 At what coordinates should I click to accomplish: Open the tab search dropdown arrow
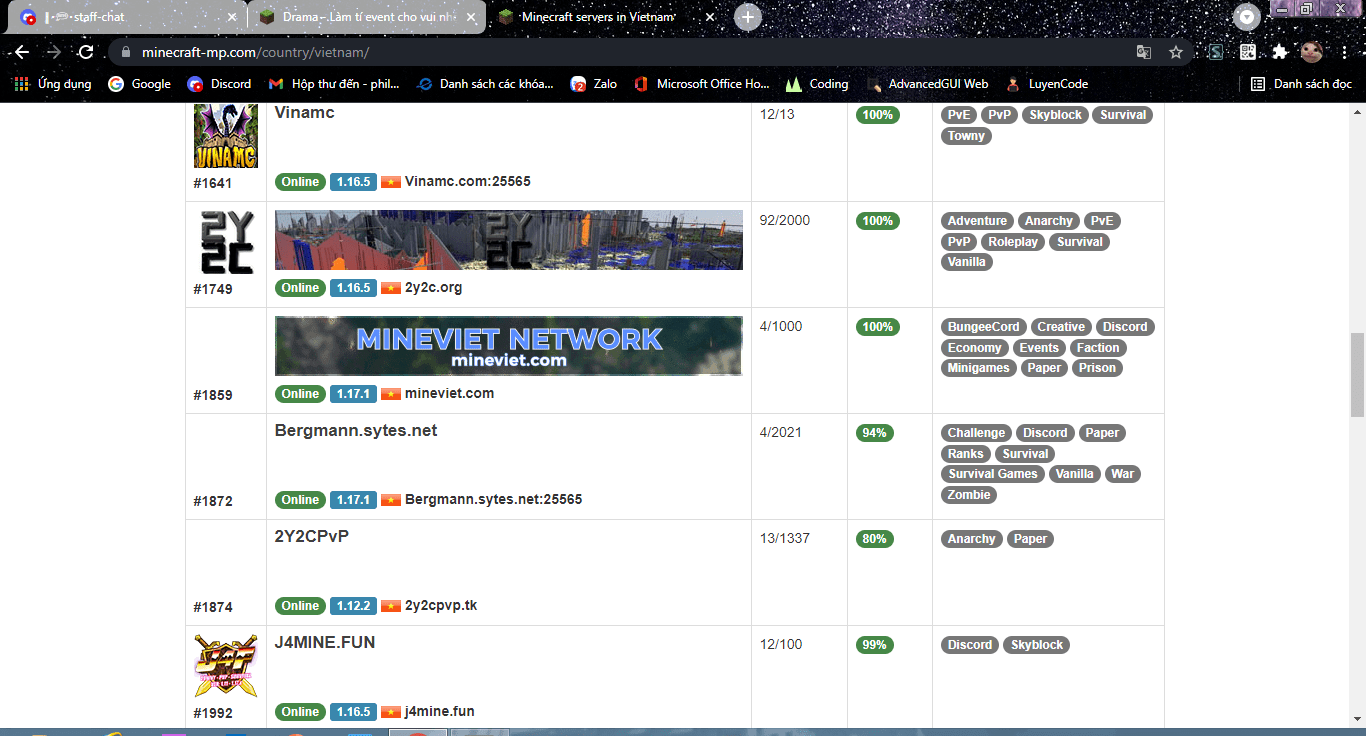1246,17
